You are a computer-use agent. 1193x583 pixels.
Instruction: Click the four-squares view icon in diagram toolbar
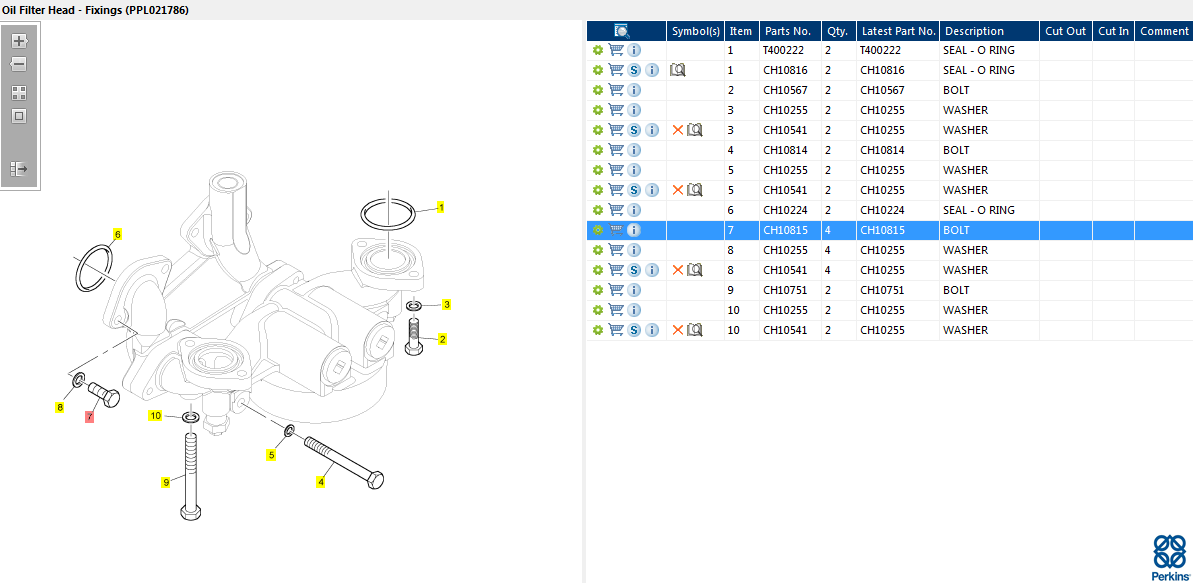[19, 92]
